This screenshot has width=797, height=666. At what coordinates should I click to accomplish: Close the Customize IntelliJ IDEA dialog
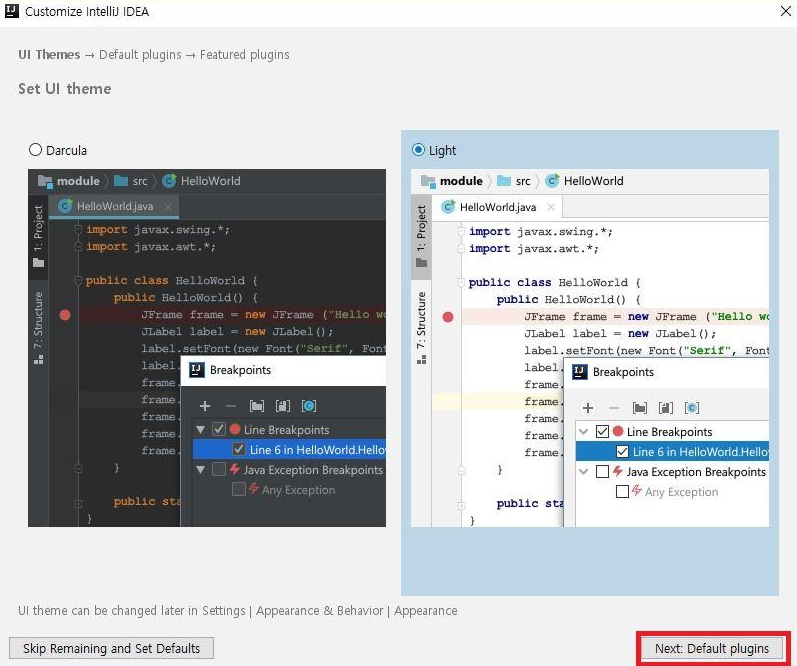coord(785,11)
